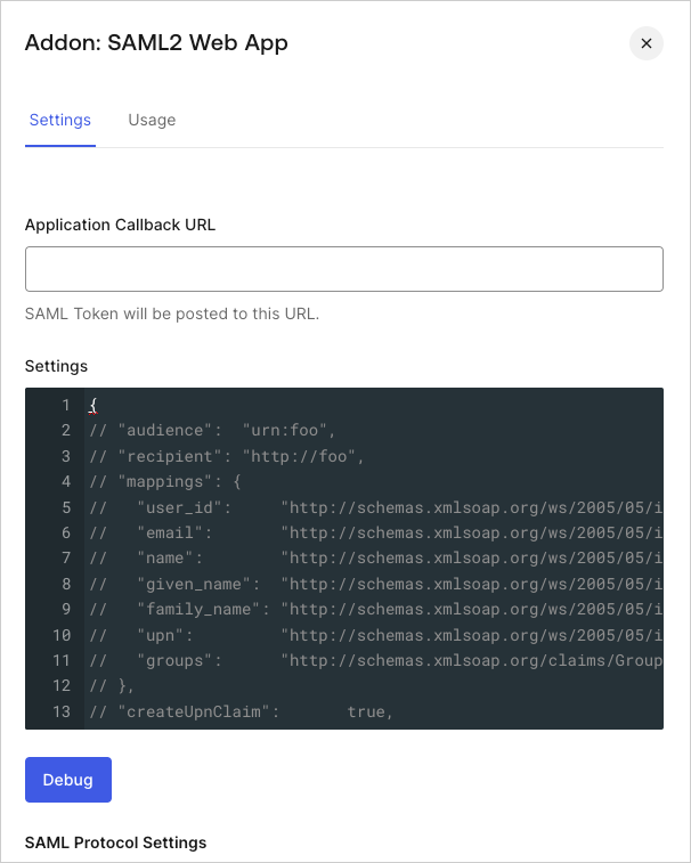The width and height of the screenshot is (692, 864).
Task: Click the "user_id" mapping line
Action: click(376, 507)
